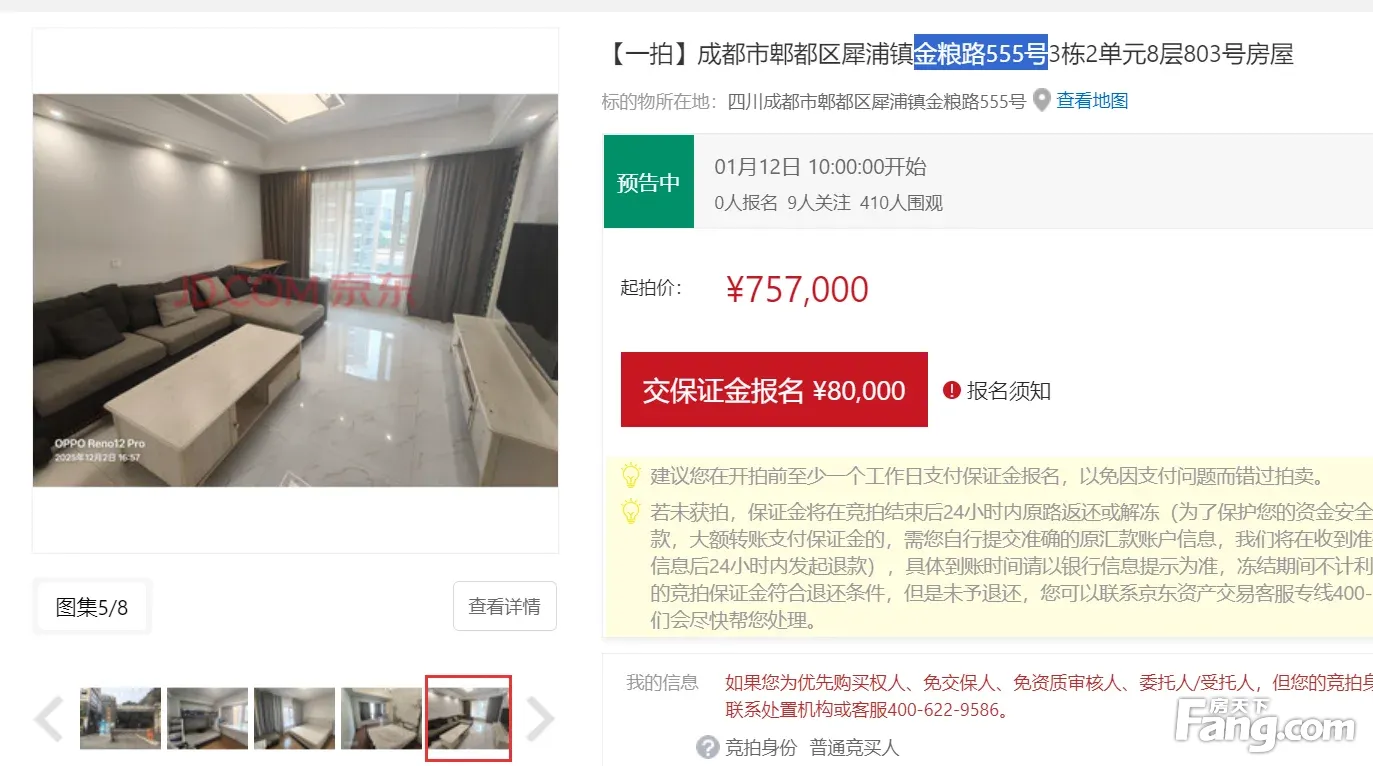This screenshot has width=1373, height=766.
Task: Click the question mark beside 竞拍身份
Action: (x=708, y=747)
